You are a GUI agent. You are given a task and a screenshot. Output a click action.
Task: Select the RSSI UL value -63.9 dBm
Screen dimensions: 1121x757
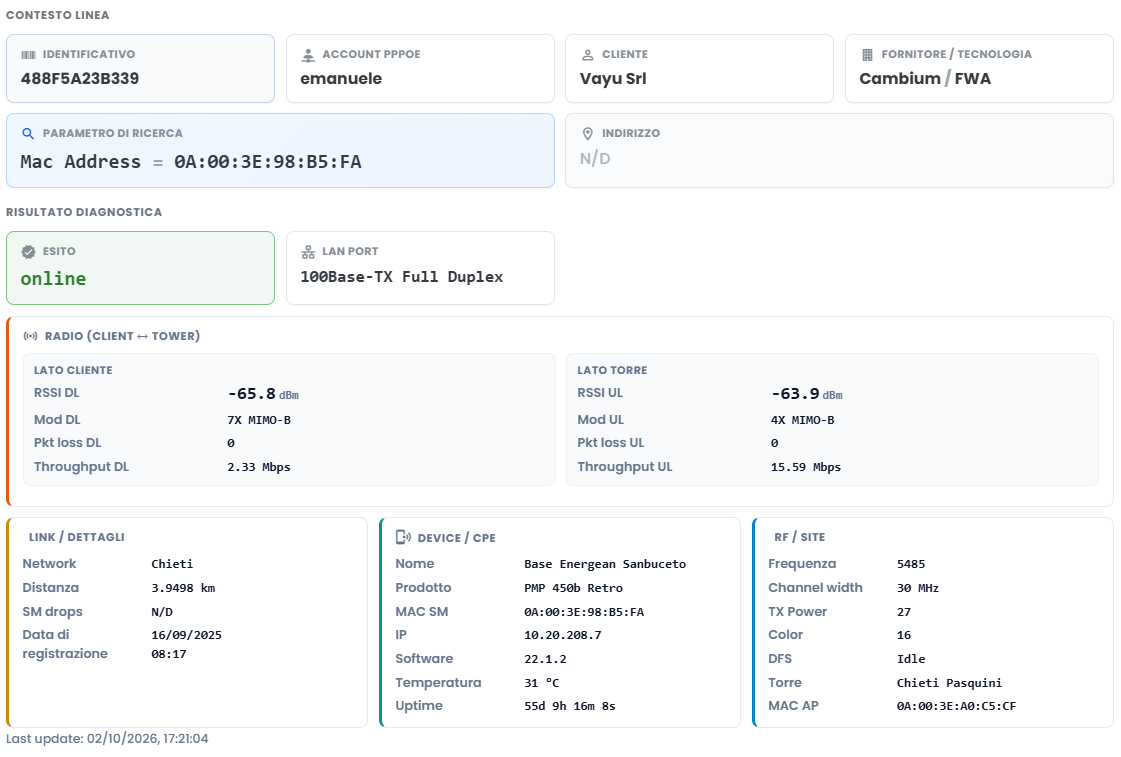click(807, 394)
